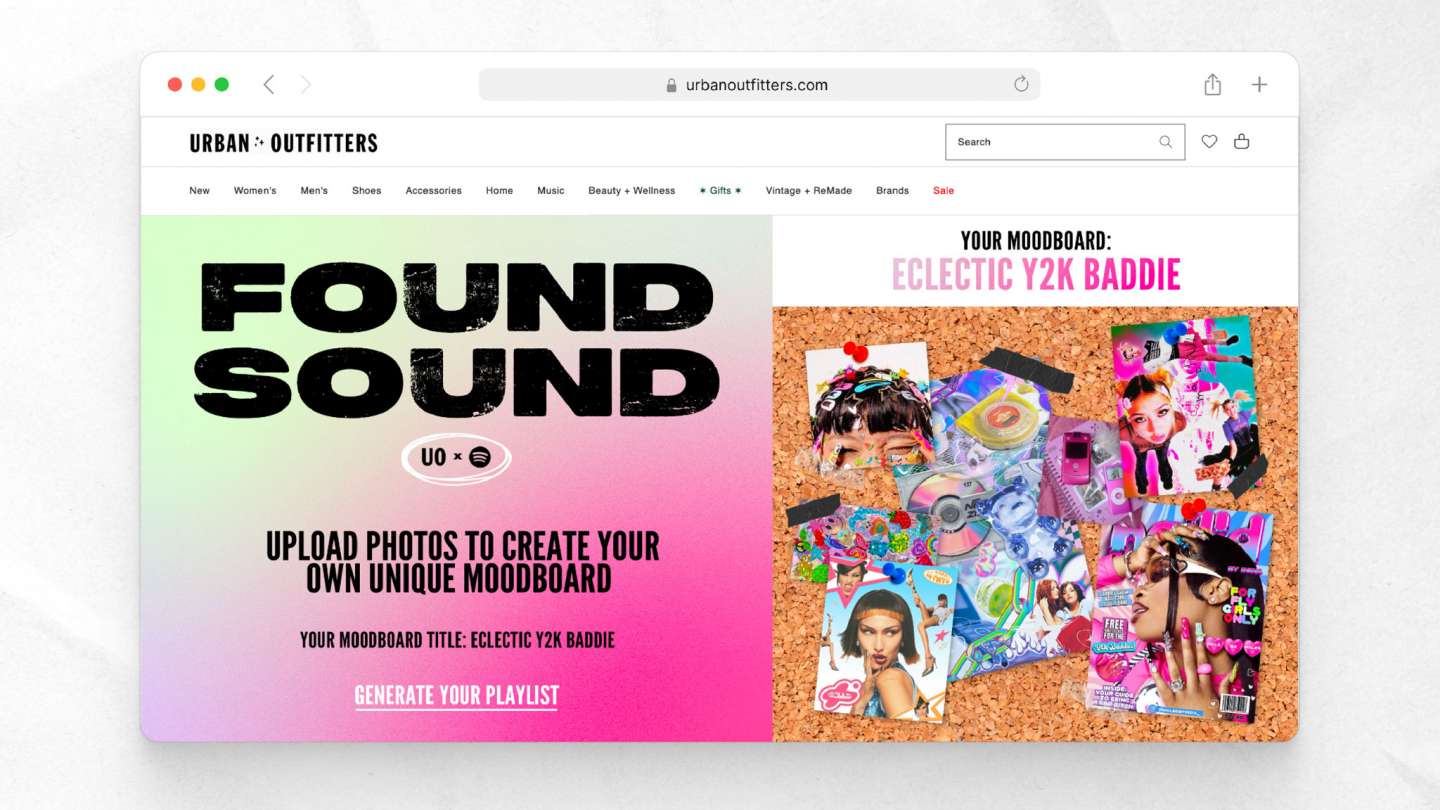Click the search magnifier icon
The image size is (1440, 810).
1165,142
